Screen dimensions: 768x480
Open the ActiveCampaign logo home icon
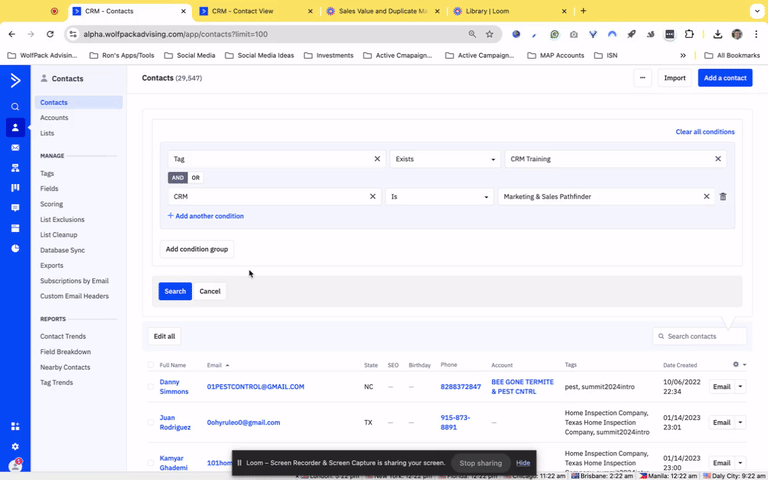coord(15,80)
